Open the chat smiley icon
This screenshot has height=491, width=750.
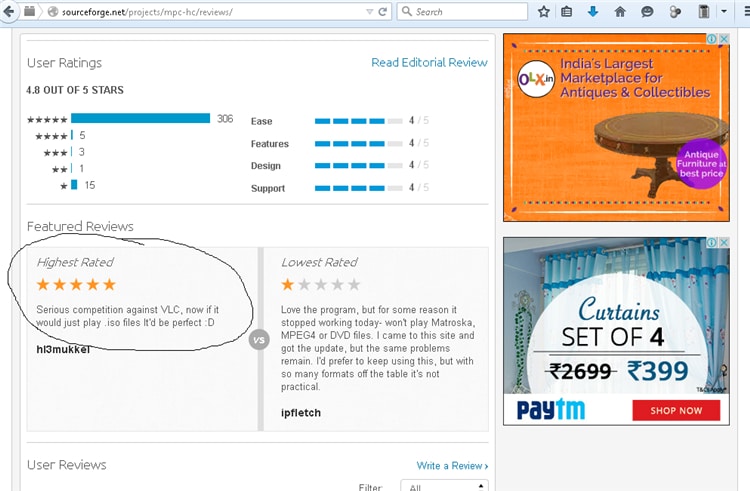647,11
